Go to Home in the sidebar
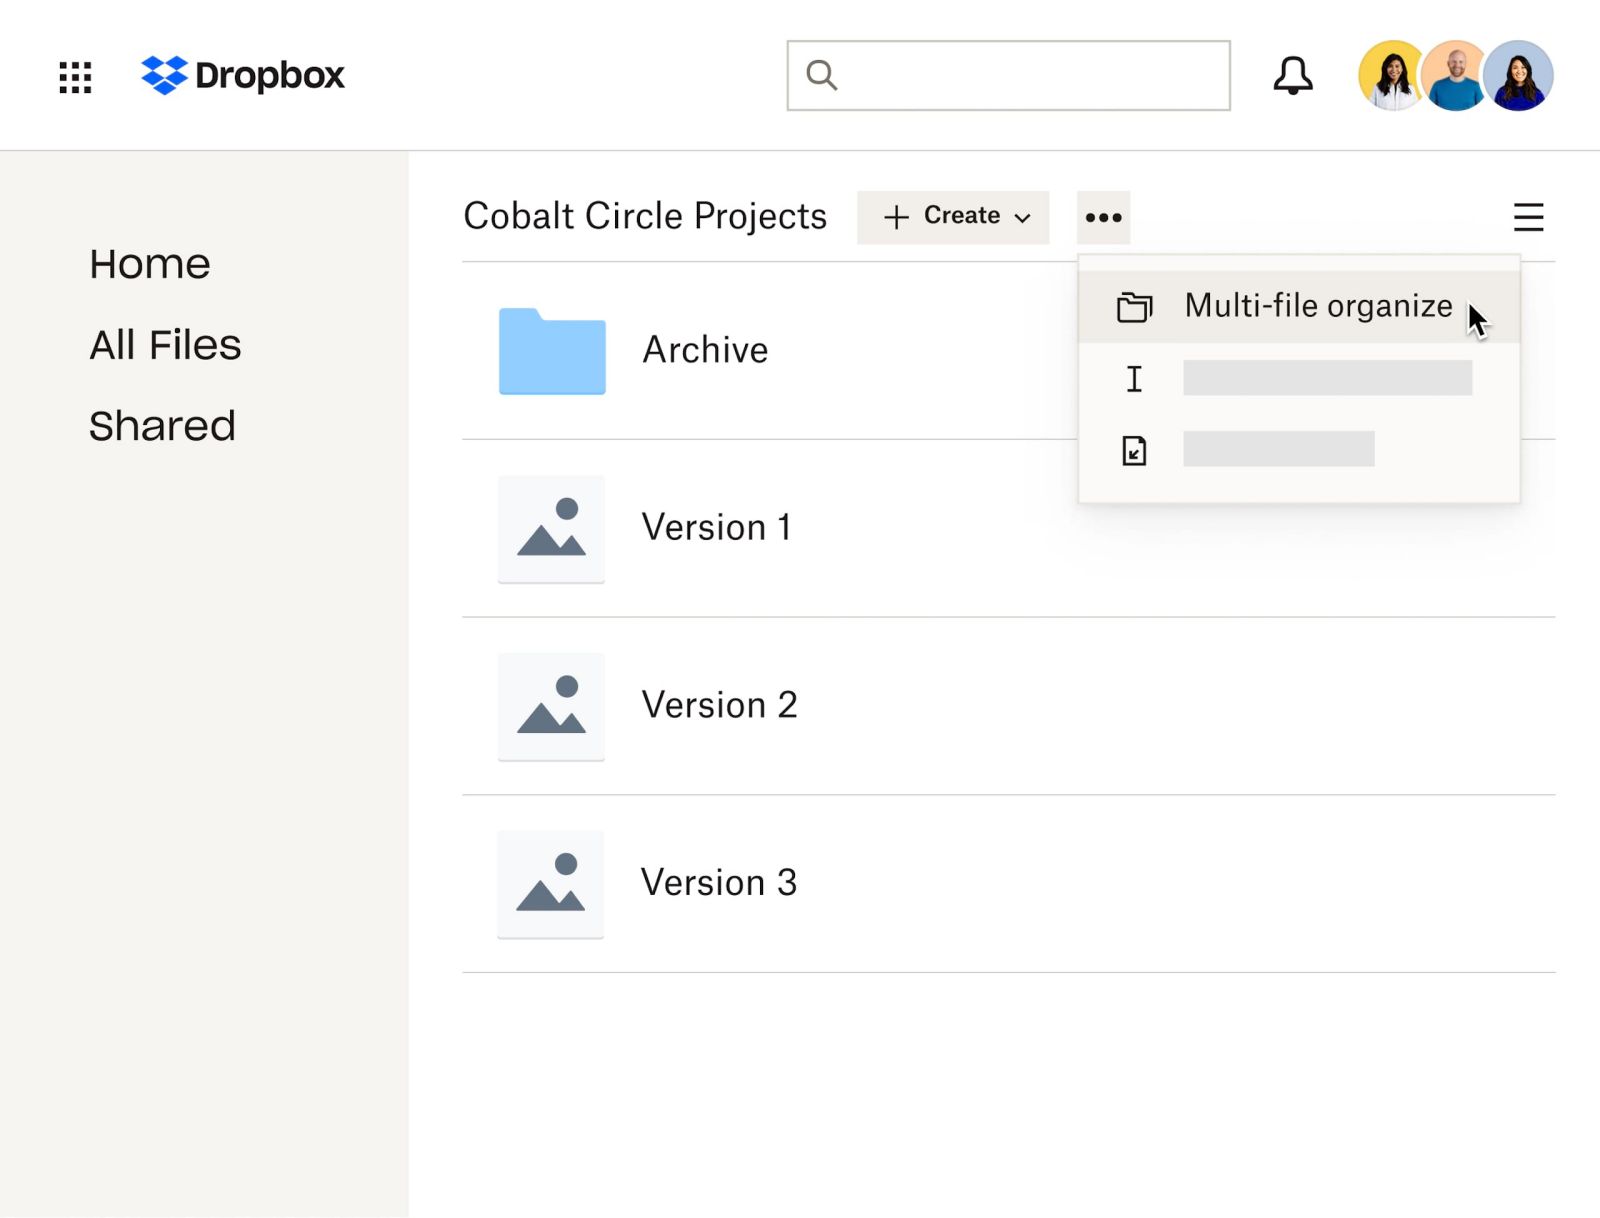1600x1218 pixels. pos(149,263)
